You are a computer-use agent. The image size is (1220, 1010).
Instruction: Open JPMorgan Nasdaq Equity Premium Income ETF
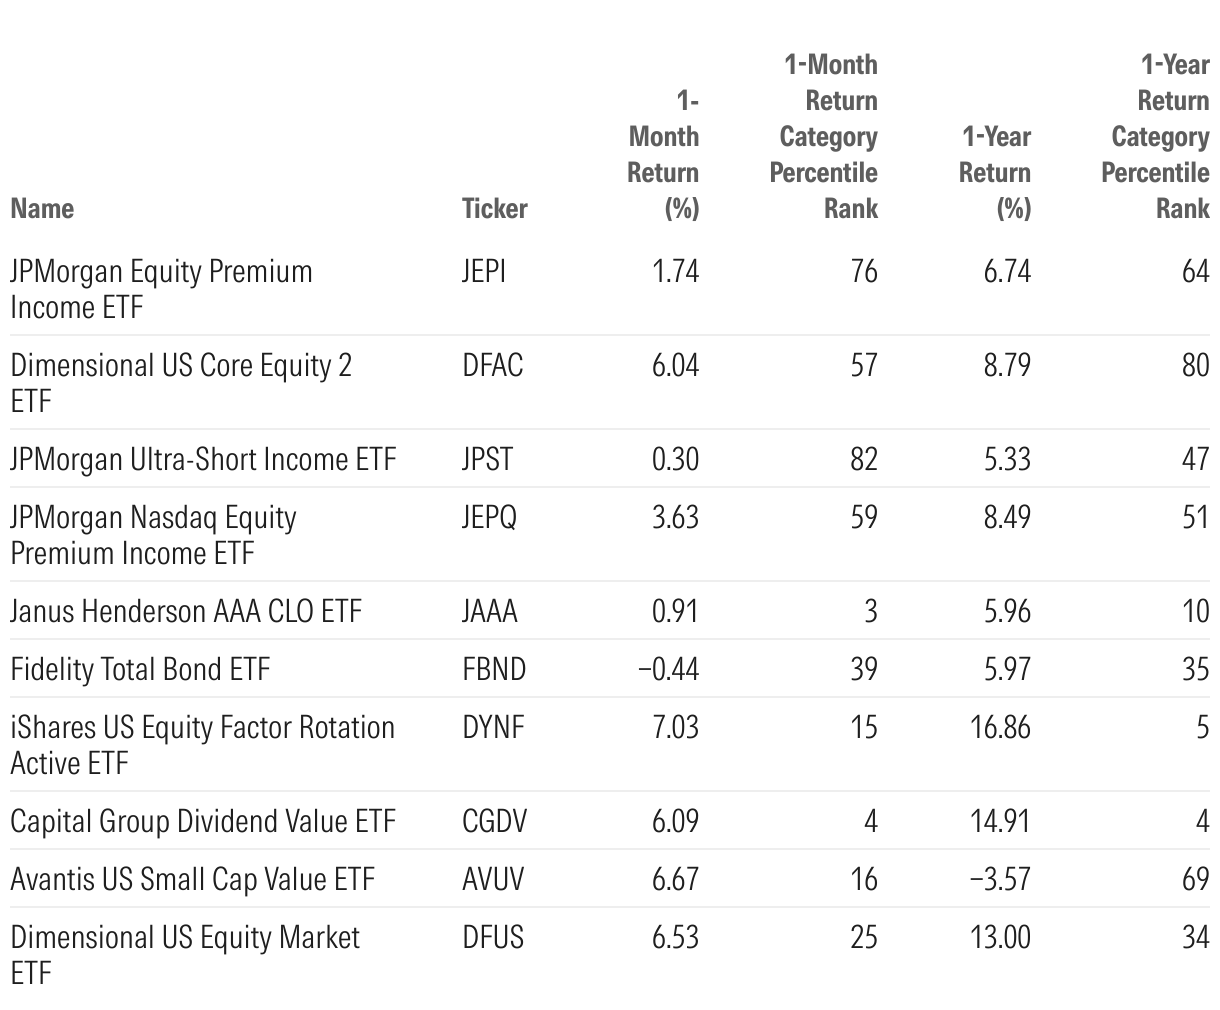(x=153, y=535)
